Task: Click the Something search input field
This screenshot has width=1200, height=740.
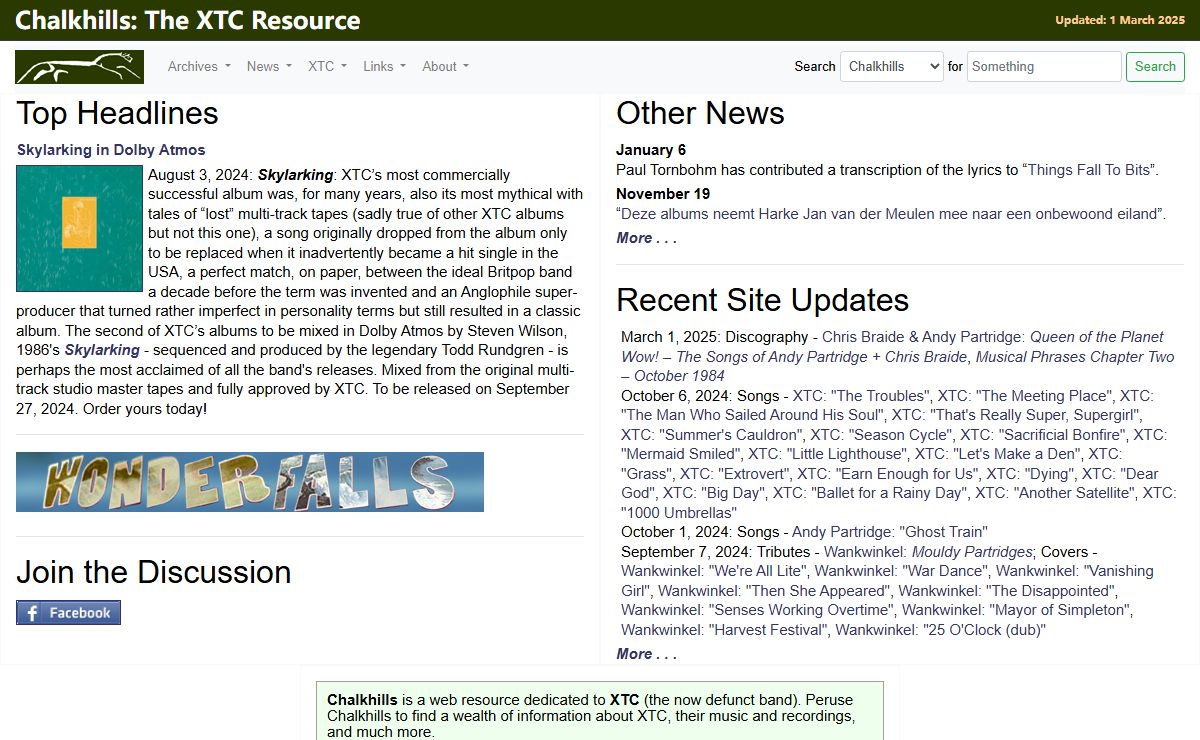Action: (x=1044, y=66)
